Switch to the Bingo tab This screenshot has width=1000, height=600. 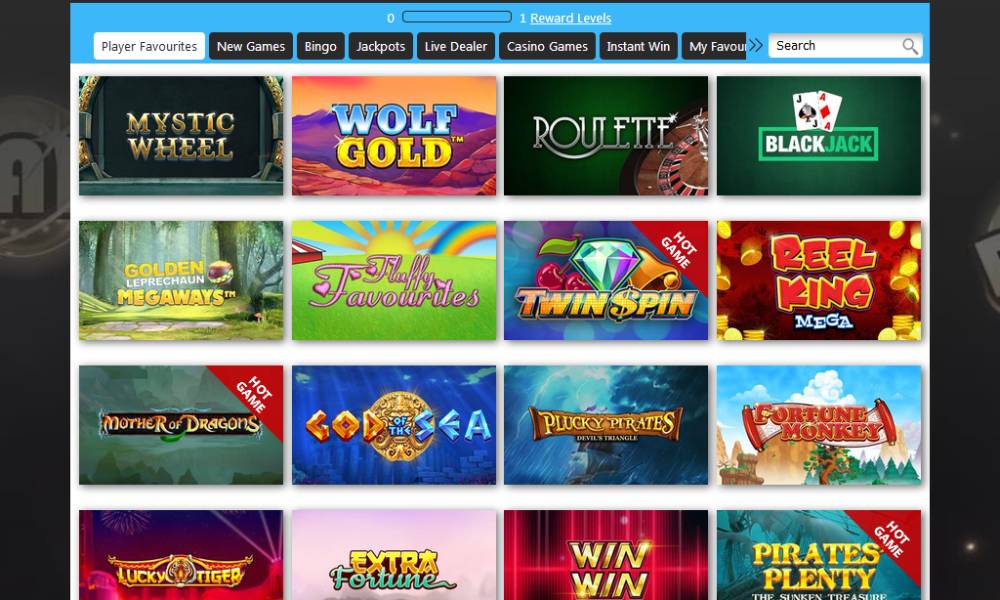point(321,46)
